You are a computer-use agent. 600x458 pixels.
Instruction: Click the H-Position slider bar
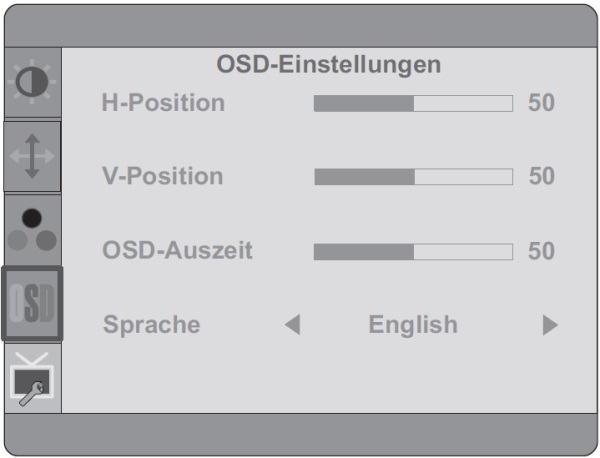coord(413,103)
